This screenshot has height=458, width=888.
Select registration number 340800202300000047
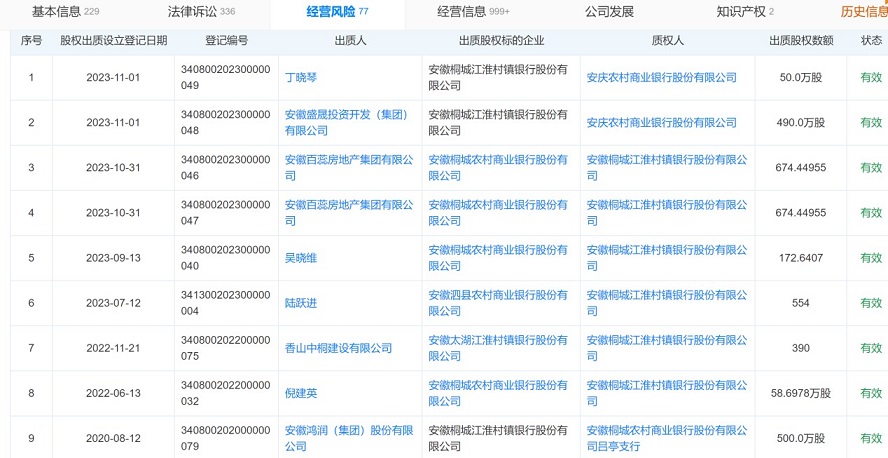click(x=225, y=213)
